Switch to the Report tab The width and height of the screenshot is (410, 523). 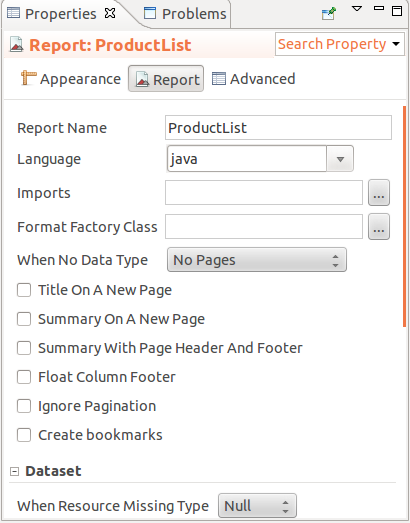coord(166,79)
